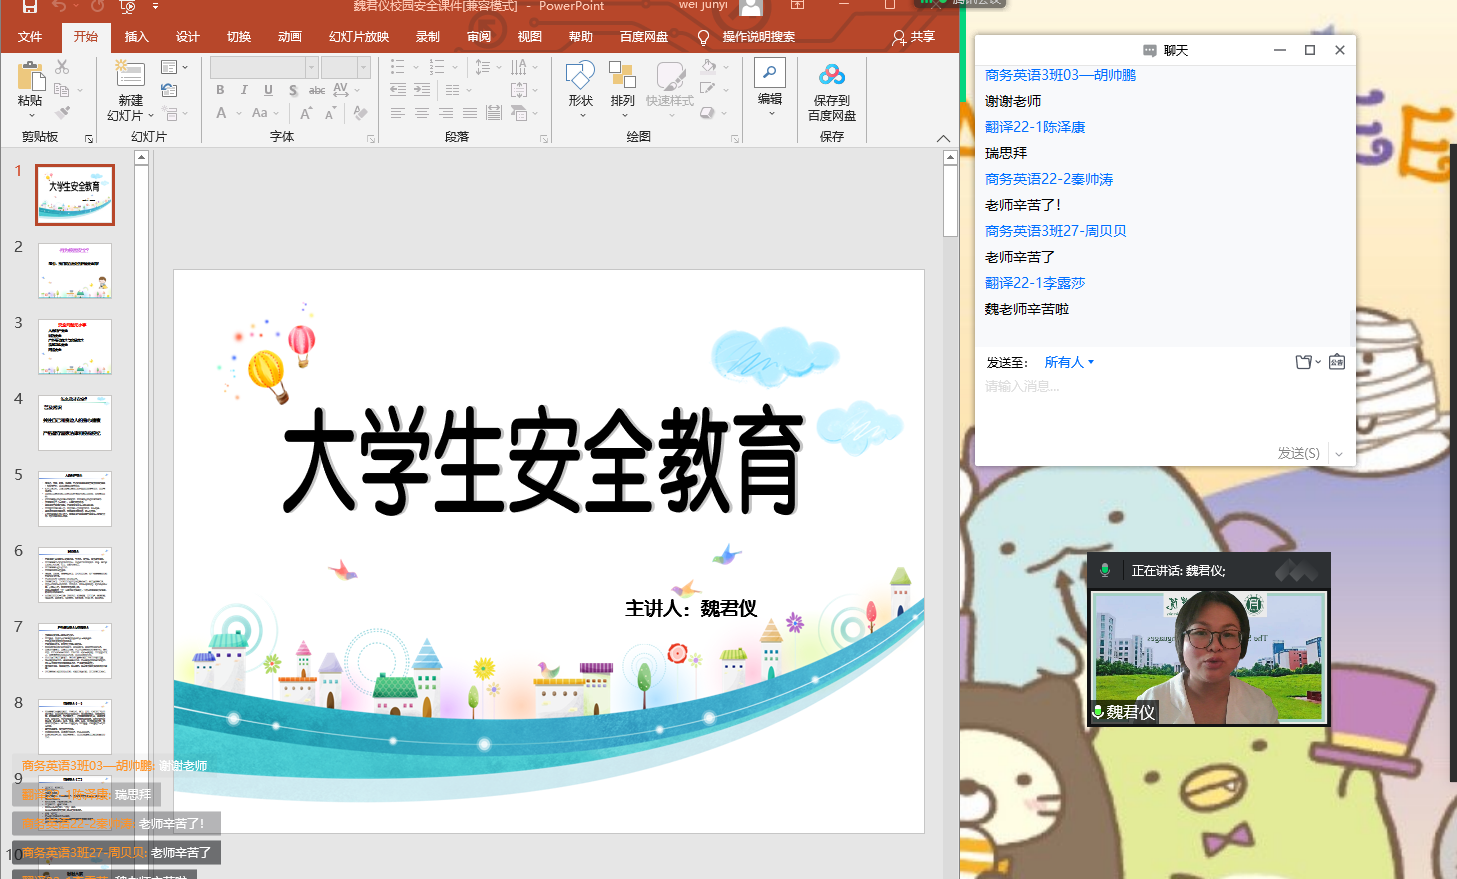The height and width of the screenshot is (879, 1457).
Task: Click the Paste (粘贴) clipboard icon
Action: (x=31, y=77)
